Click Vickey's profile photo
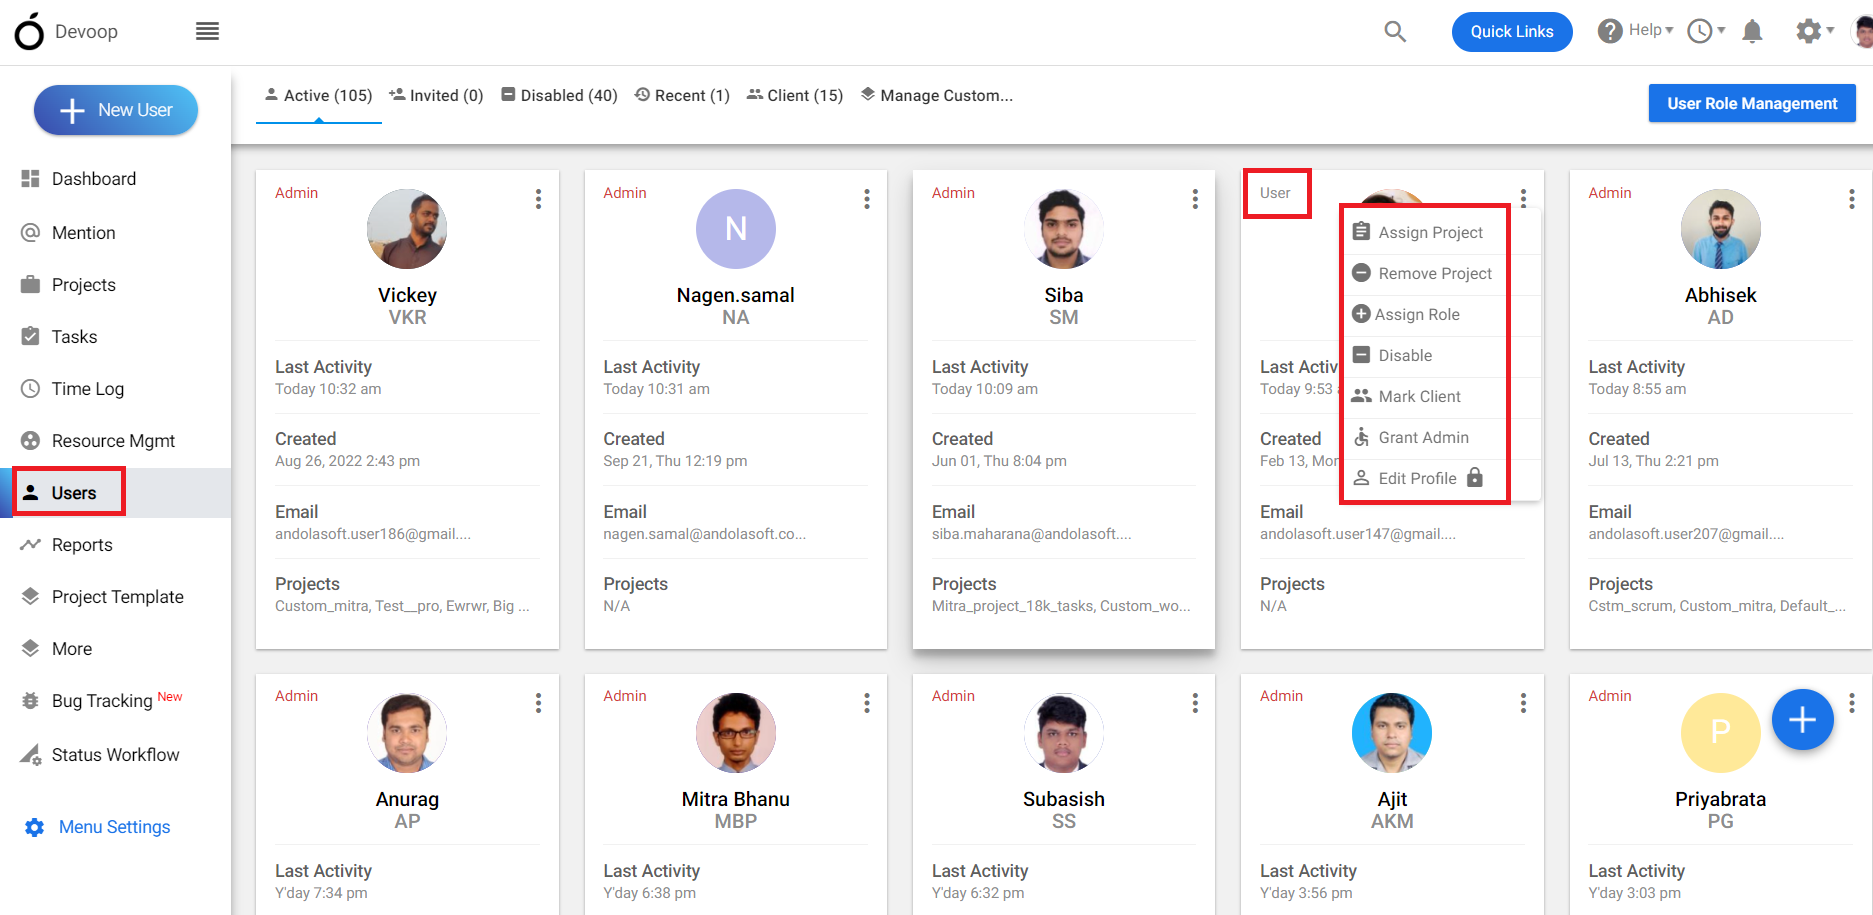The width and height of the screenshot is (1873, 915). click(407, 229)
